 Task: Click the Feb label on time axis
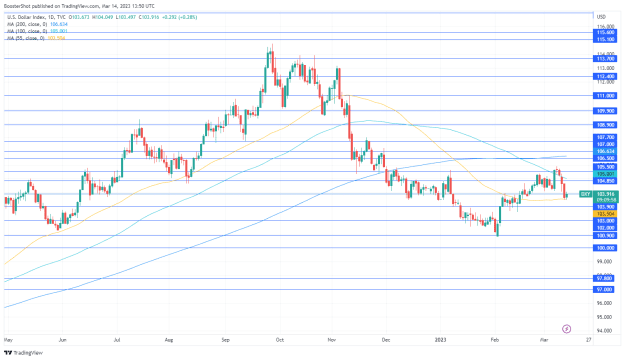[495, 340]
